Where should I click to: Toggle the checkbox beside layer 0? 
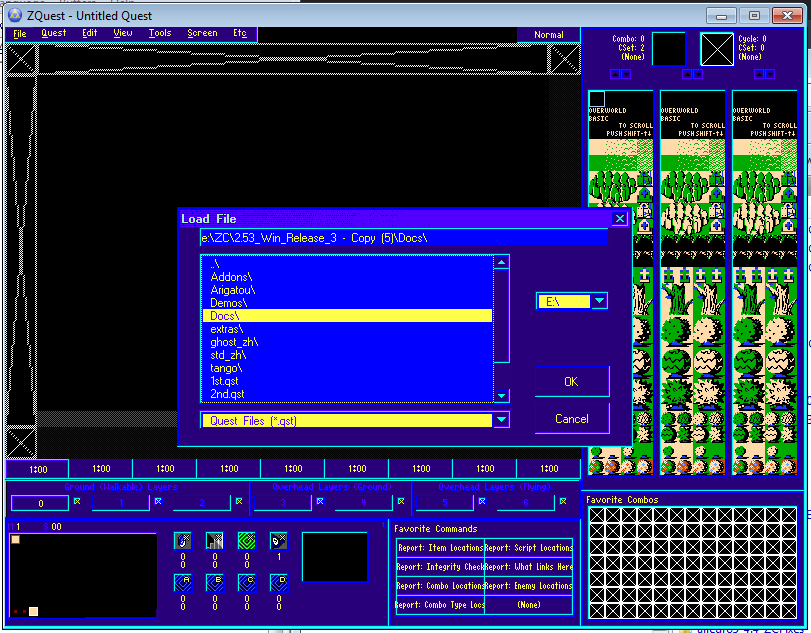[77, 501]
